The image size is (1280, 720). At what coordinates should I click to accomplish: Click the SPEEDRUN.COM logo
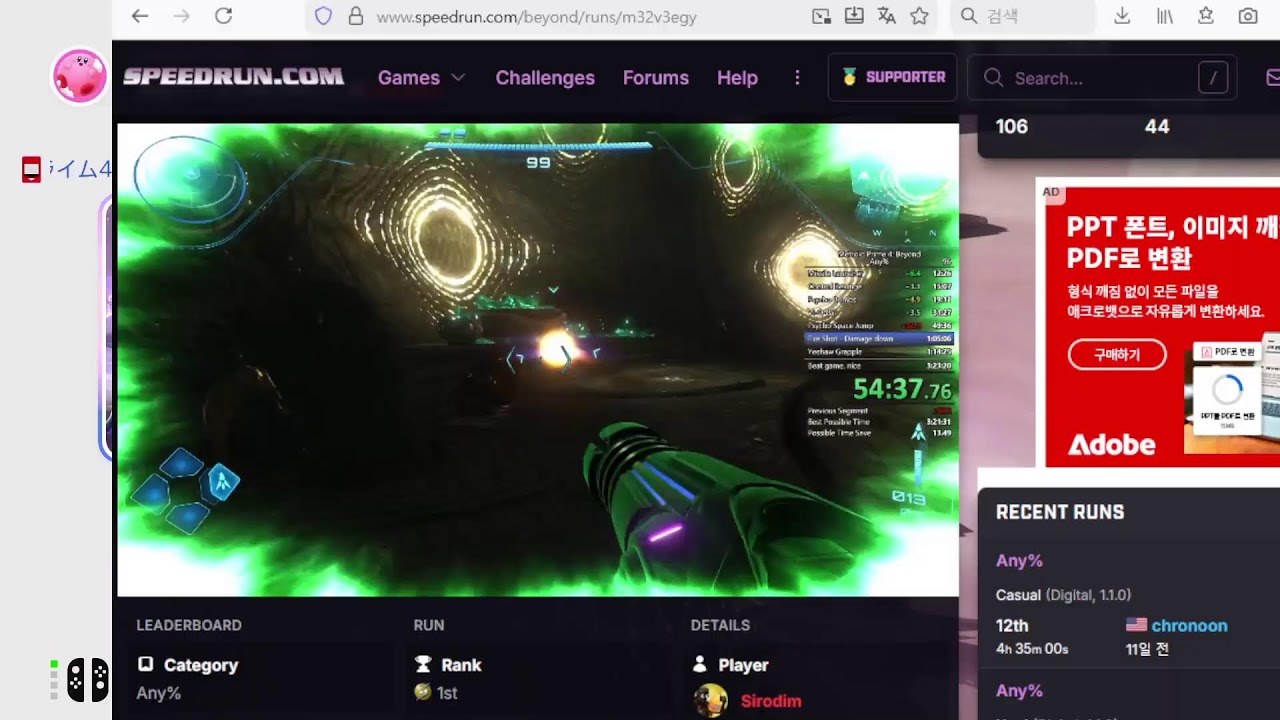(234, 77)
